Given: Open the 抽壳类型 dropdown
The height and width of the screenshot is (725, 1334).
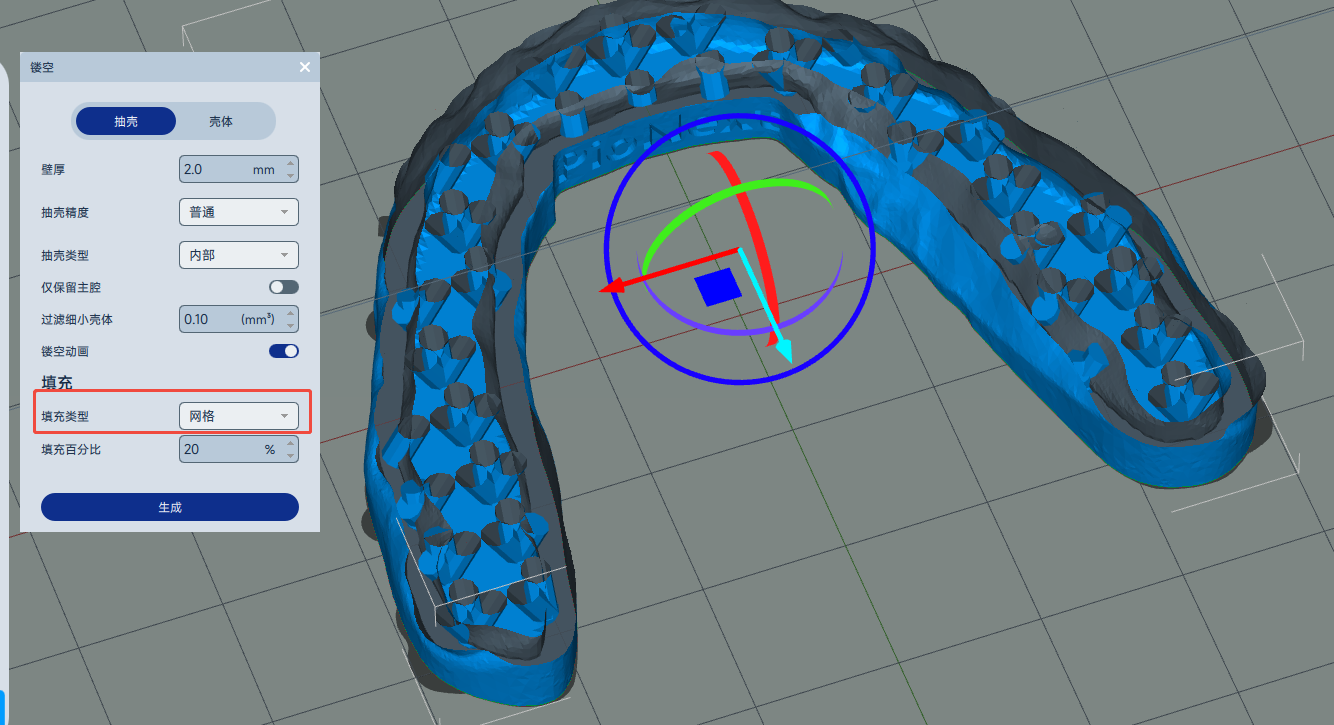Looking at the screenshot, I should tap(239, 255).
